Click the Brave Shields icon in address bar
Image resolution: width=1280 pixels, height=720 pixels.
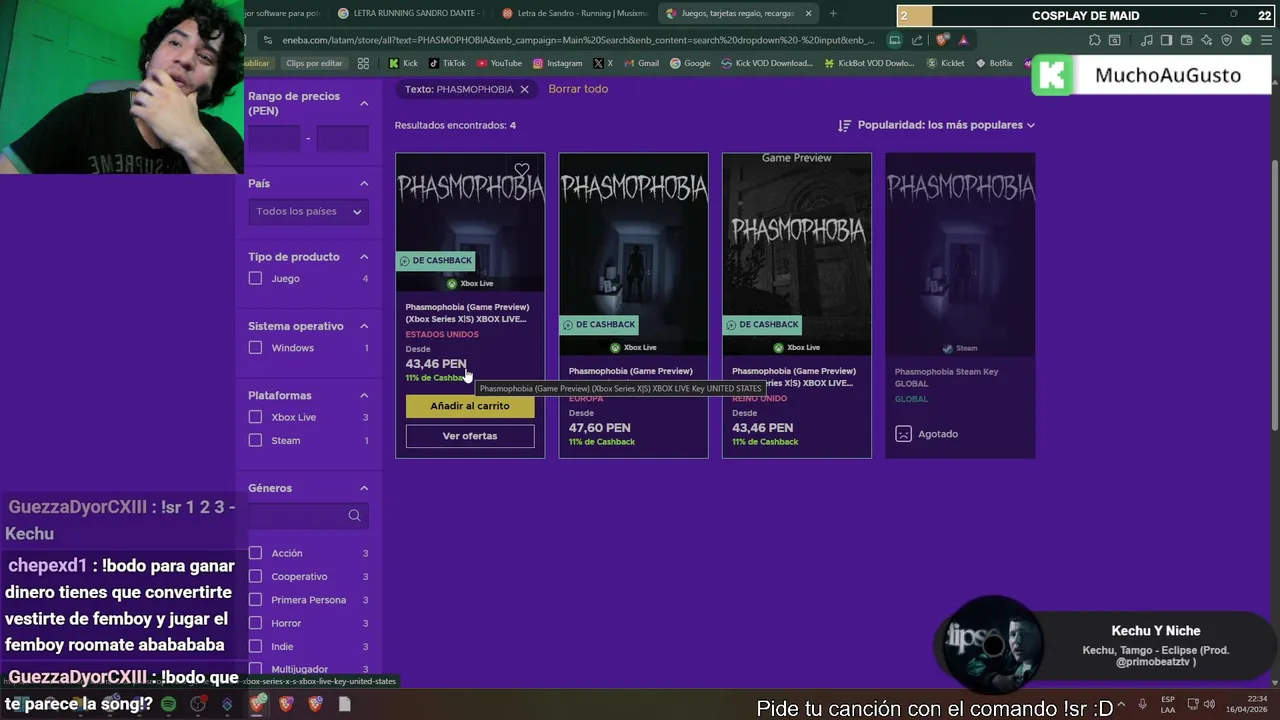[x=942, y=40]
